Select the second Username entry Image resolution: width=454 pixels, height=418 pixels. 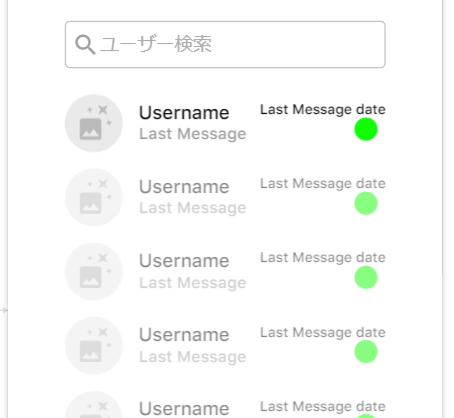(184, 187)
